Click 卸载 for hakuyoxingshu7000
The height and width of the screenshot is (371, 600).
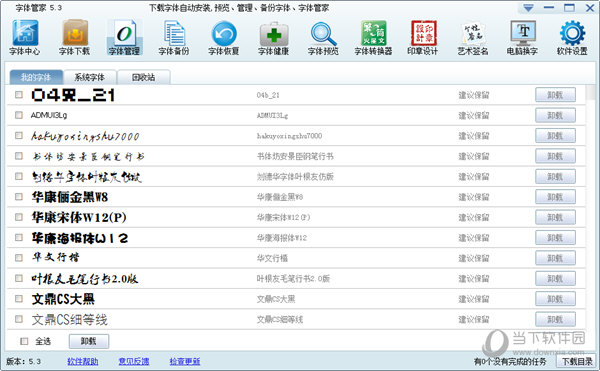coord(555,136)
